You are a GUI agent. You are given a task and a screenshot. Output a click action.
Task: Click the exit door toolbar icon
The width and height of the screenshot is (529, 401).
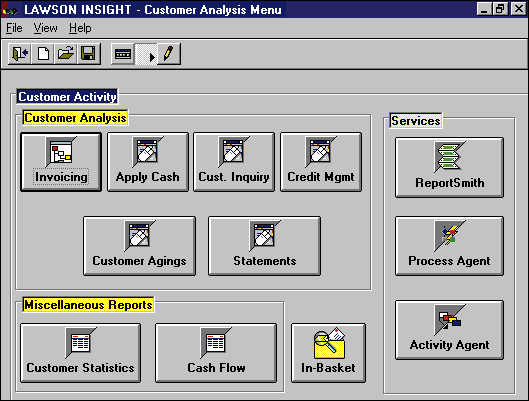[20, 54]
